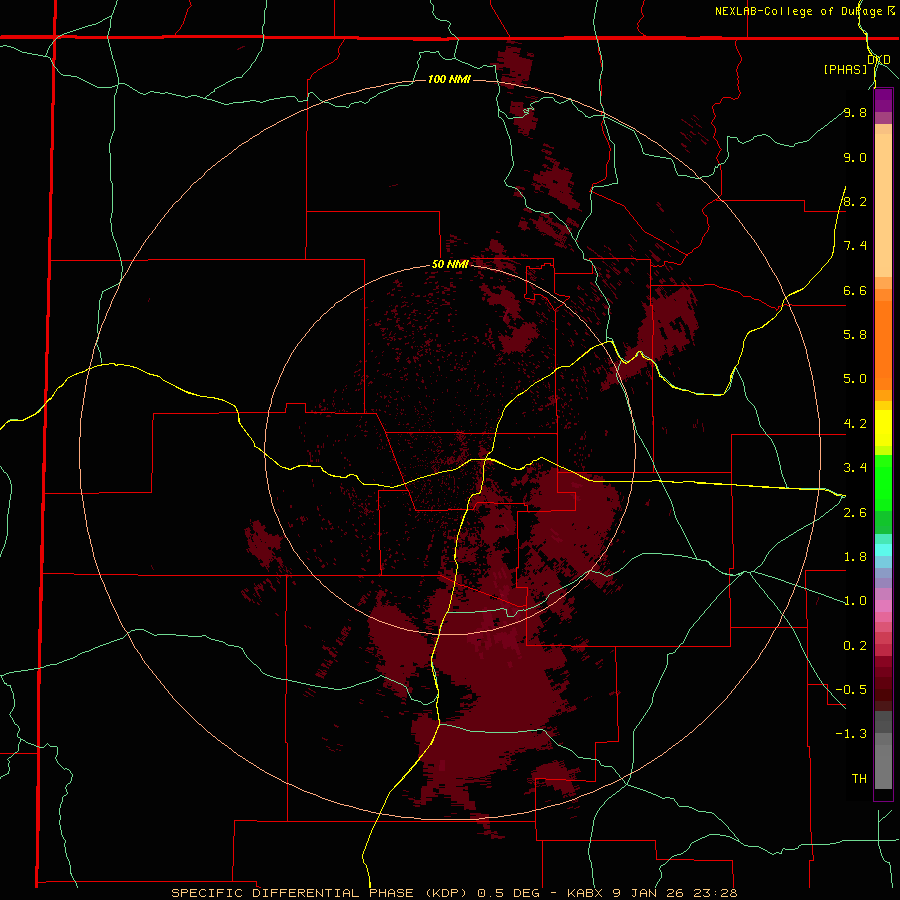This screenshot has width=900, height=900.
Task: Select the 9.0 value on the color scale
Action: click(855, 157)
